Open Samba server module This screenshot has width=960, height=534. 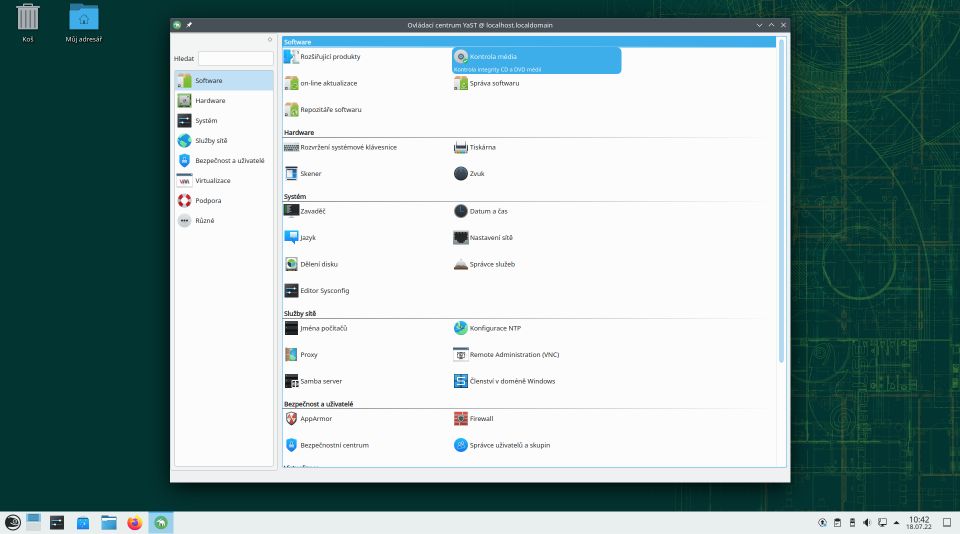pyautogui.click(x=313, y=382)
